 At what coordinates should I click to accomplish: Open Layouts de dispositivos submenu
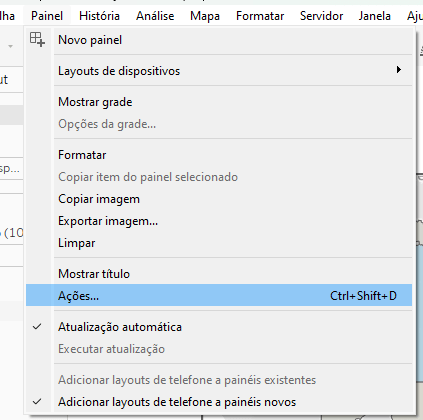(x=219, y=71)
